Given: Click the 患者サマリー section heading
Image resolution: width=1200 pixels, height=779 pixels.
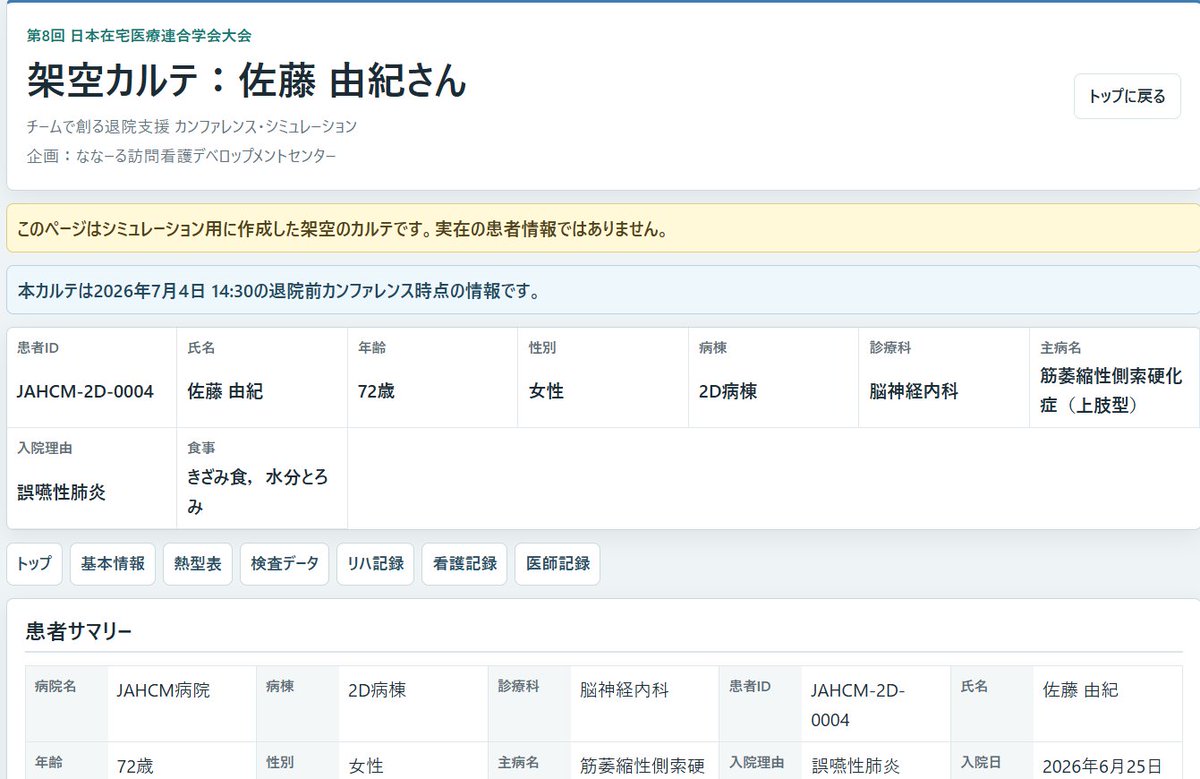Looking at the screenshot, I should (79, 631).
